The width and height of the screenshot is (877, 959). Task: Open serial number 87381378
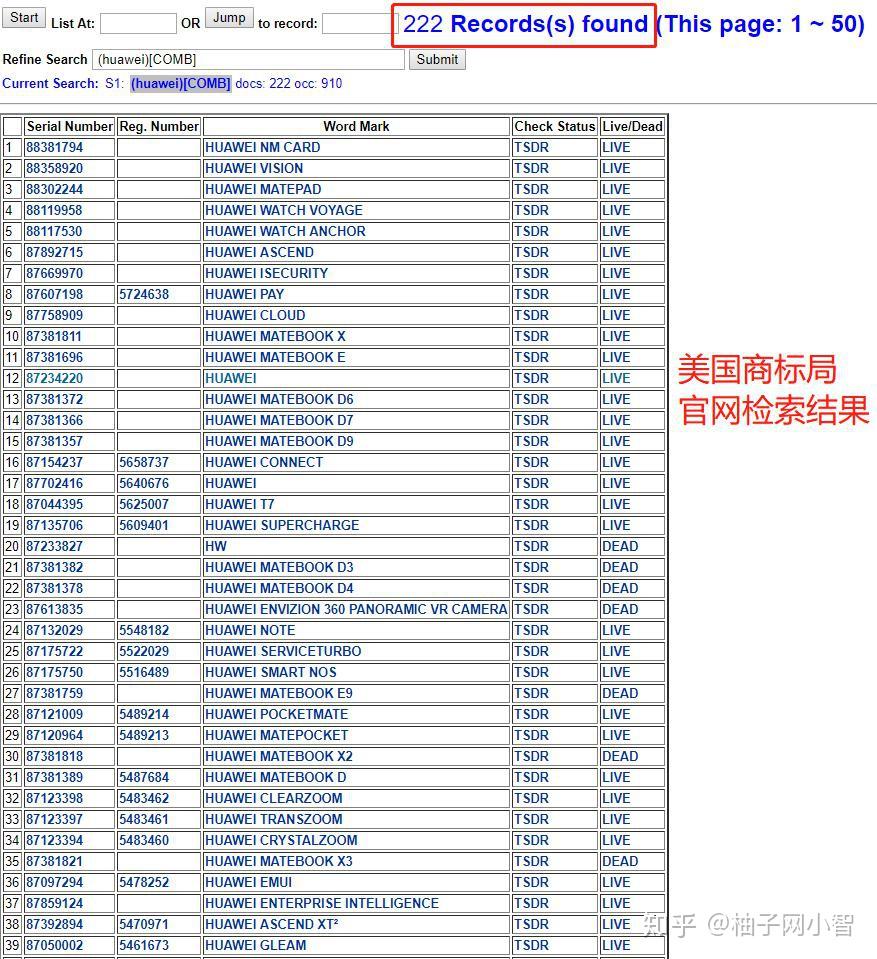point(54,588)
